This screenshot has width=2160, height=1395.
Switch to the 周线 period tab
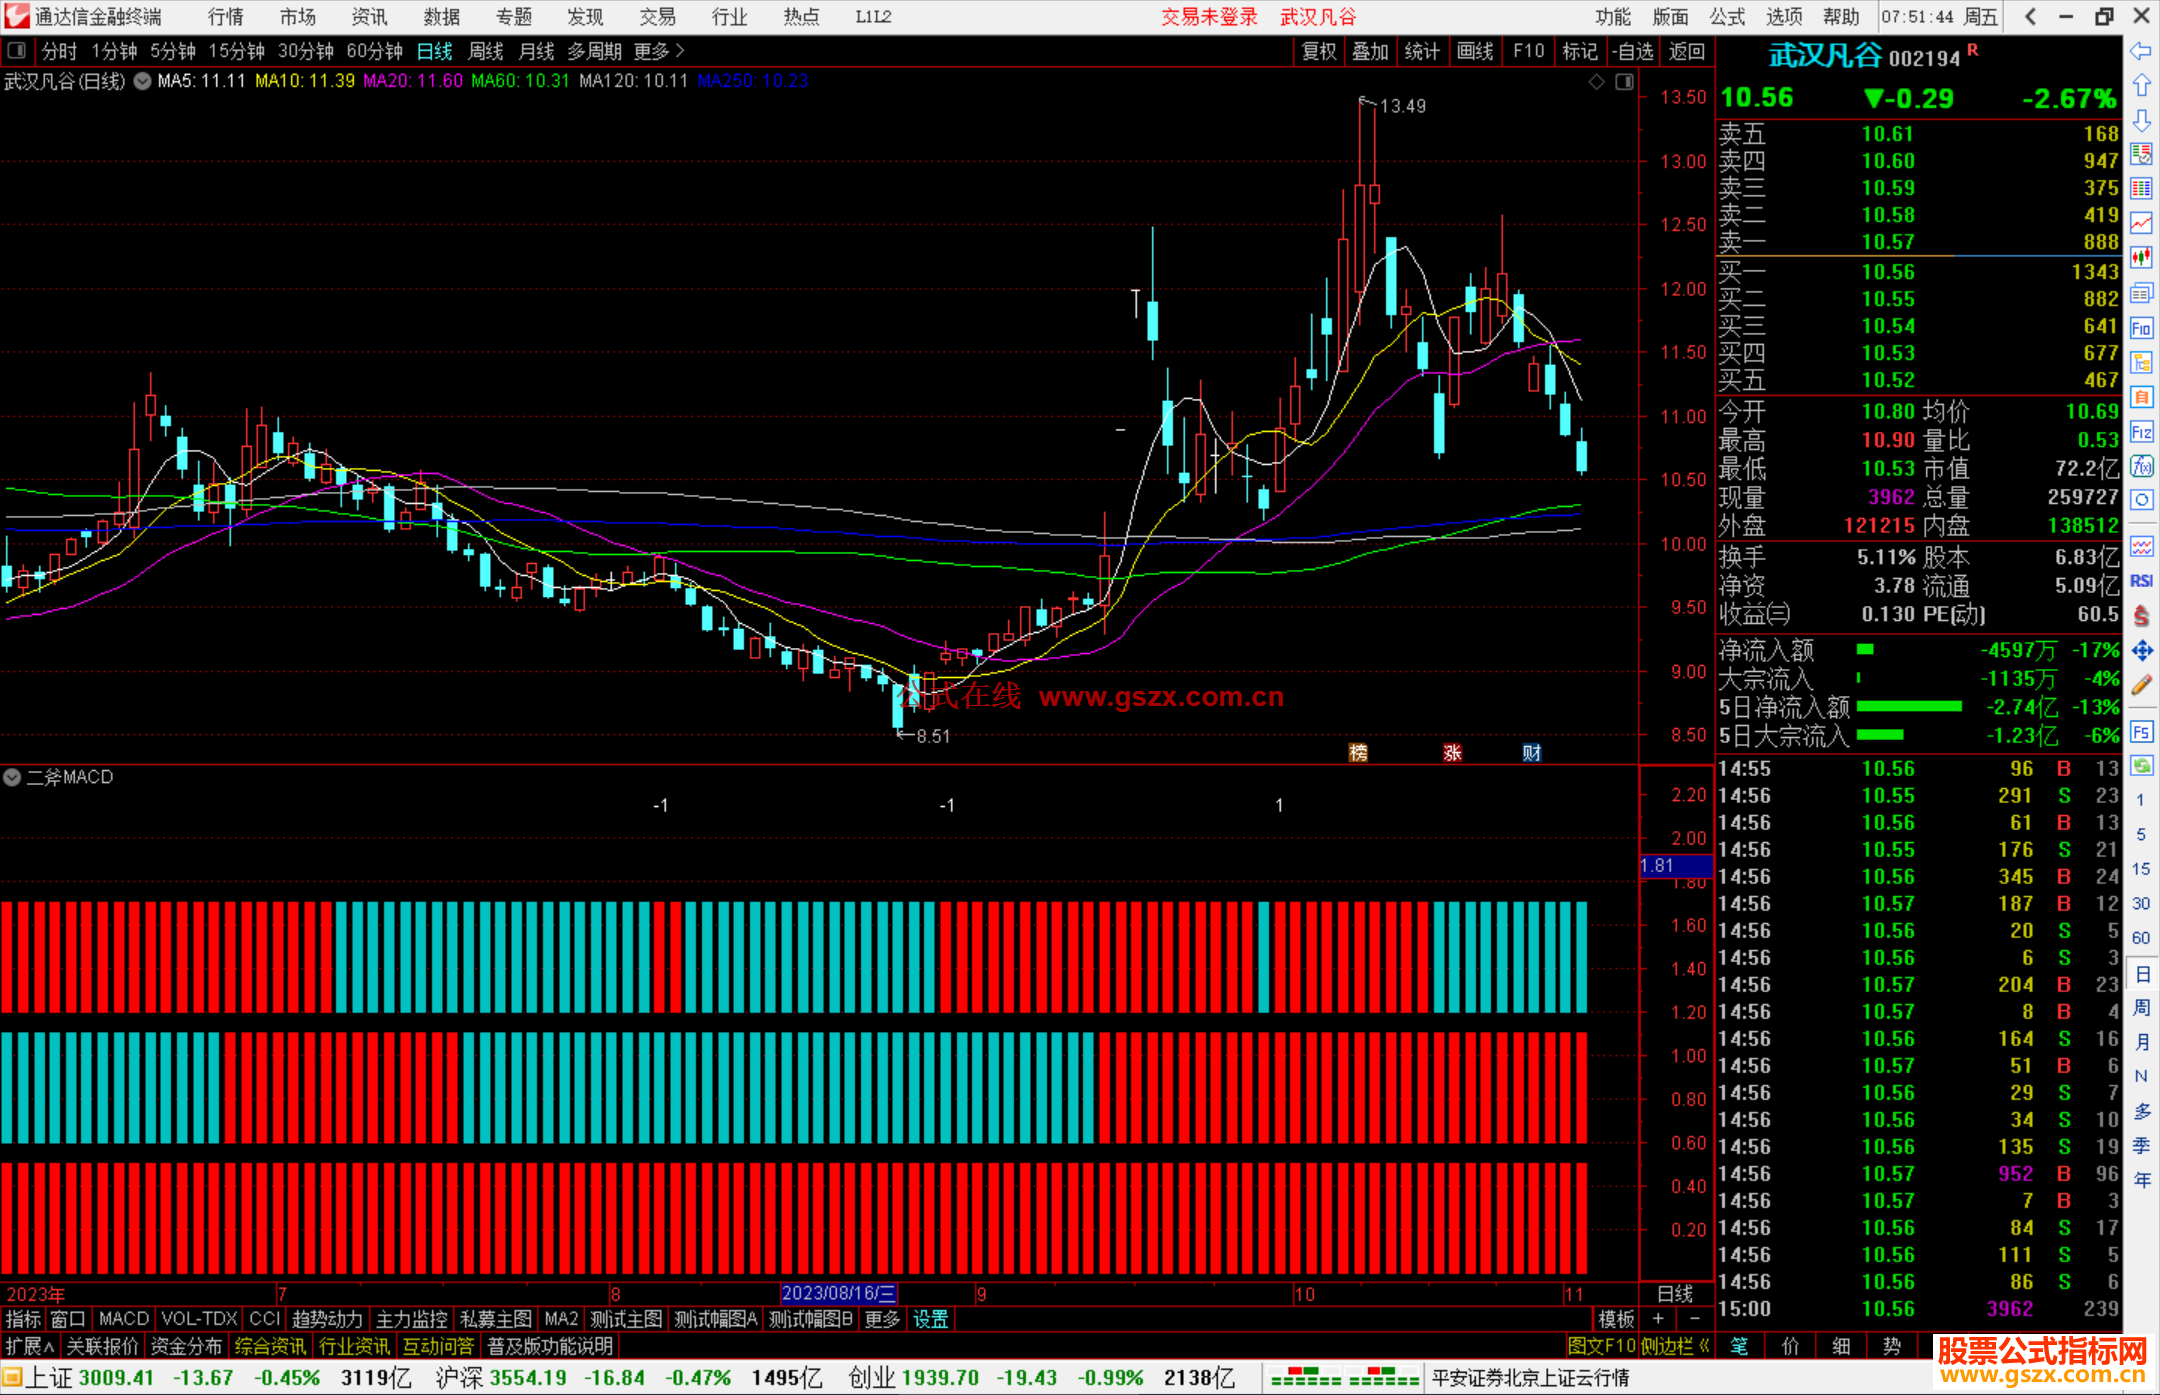486,51
